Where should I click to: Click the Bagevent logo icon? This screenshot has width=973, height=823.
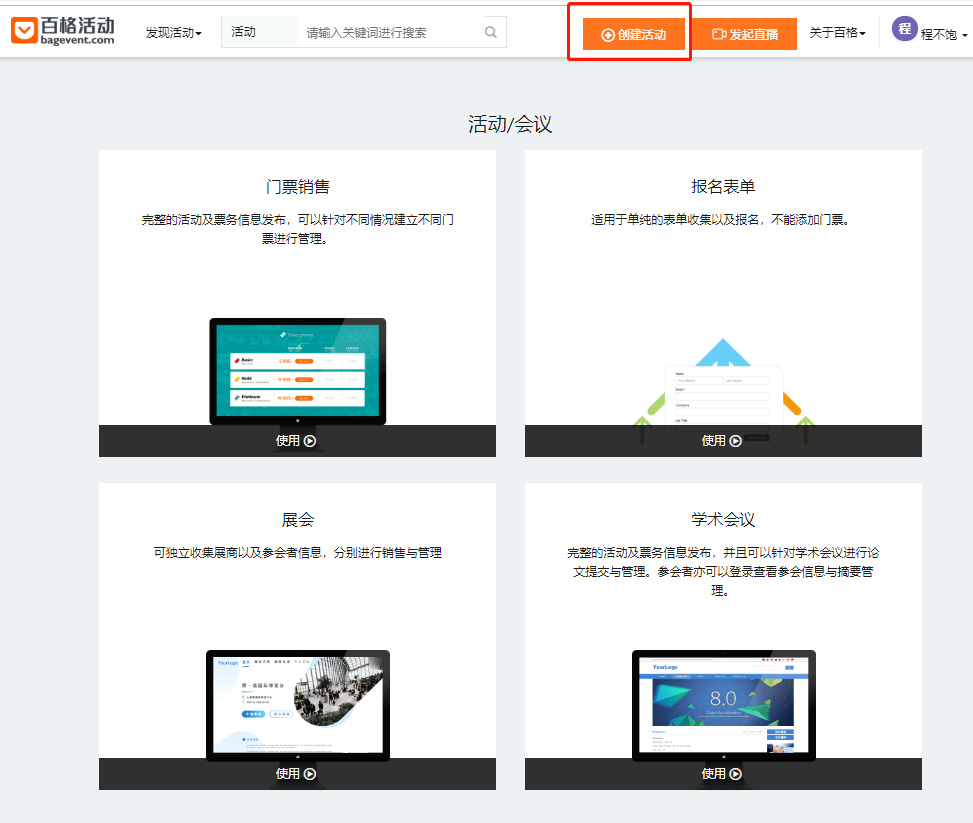(x=25, y=31)
